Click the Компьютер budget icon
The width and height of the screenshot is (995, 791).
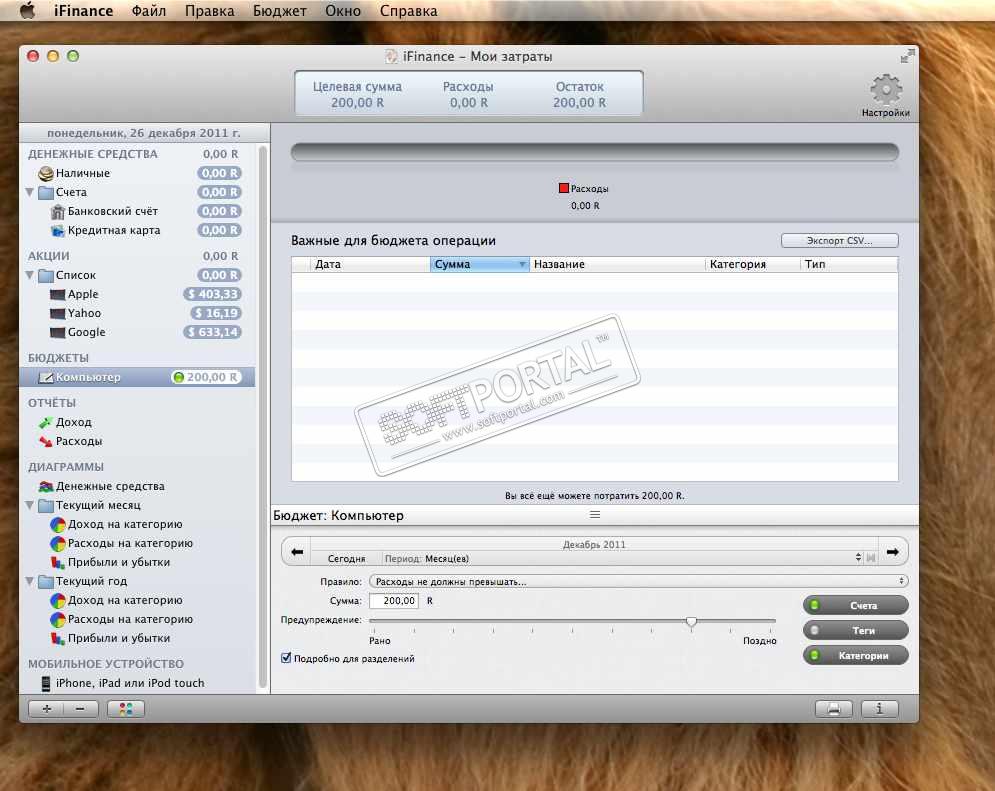tap(46, 377)
